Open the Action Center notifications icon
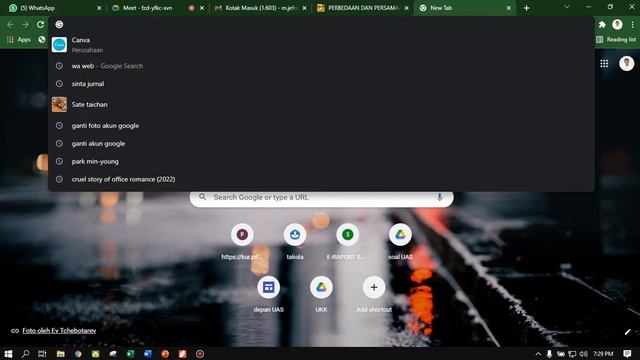This screenshot has height=360, width=640. pos(627,353)
